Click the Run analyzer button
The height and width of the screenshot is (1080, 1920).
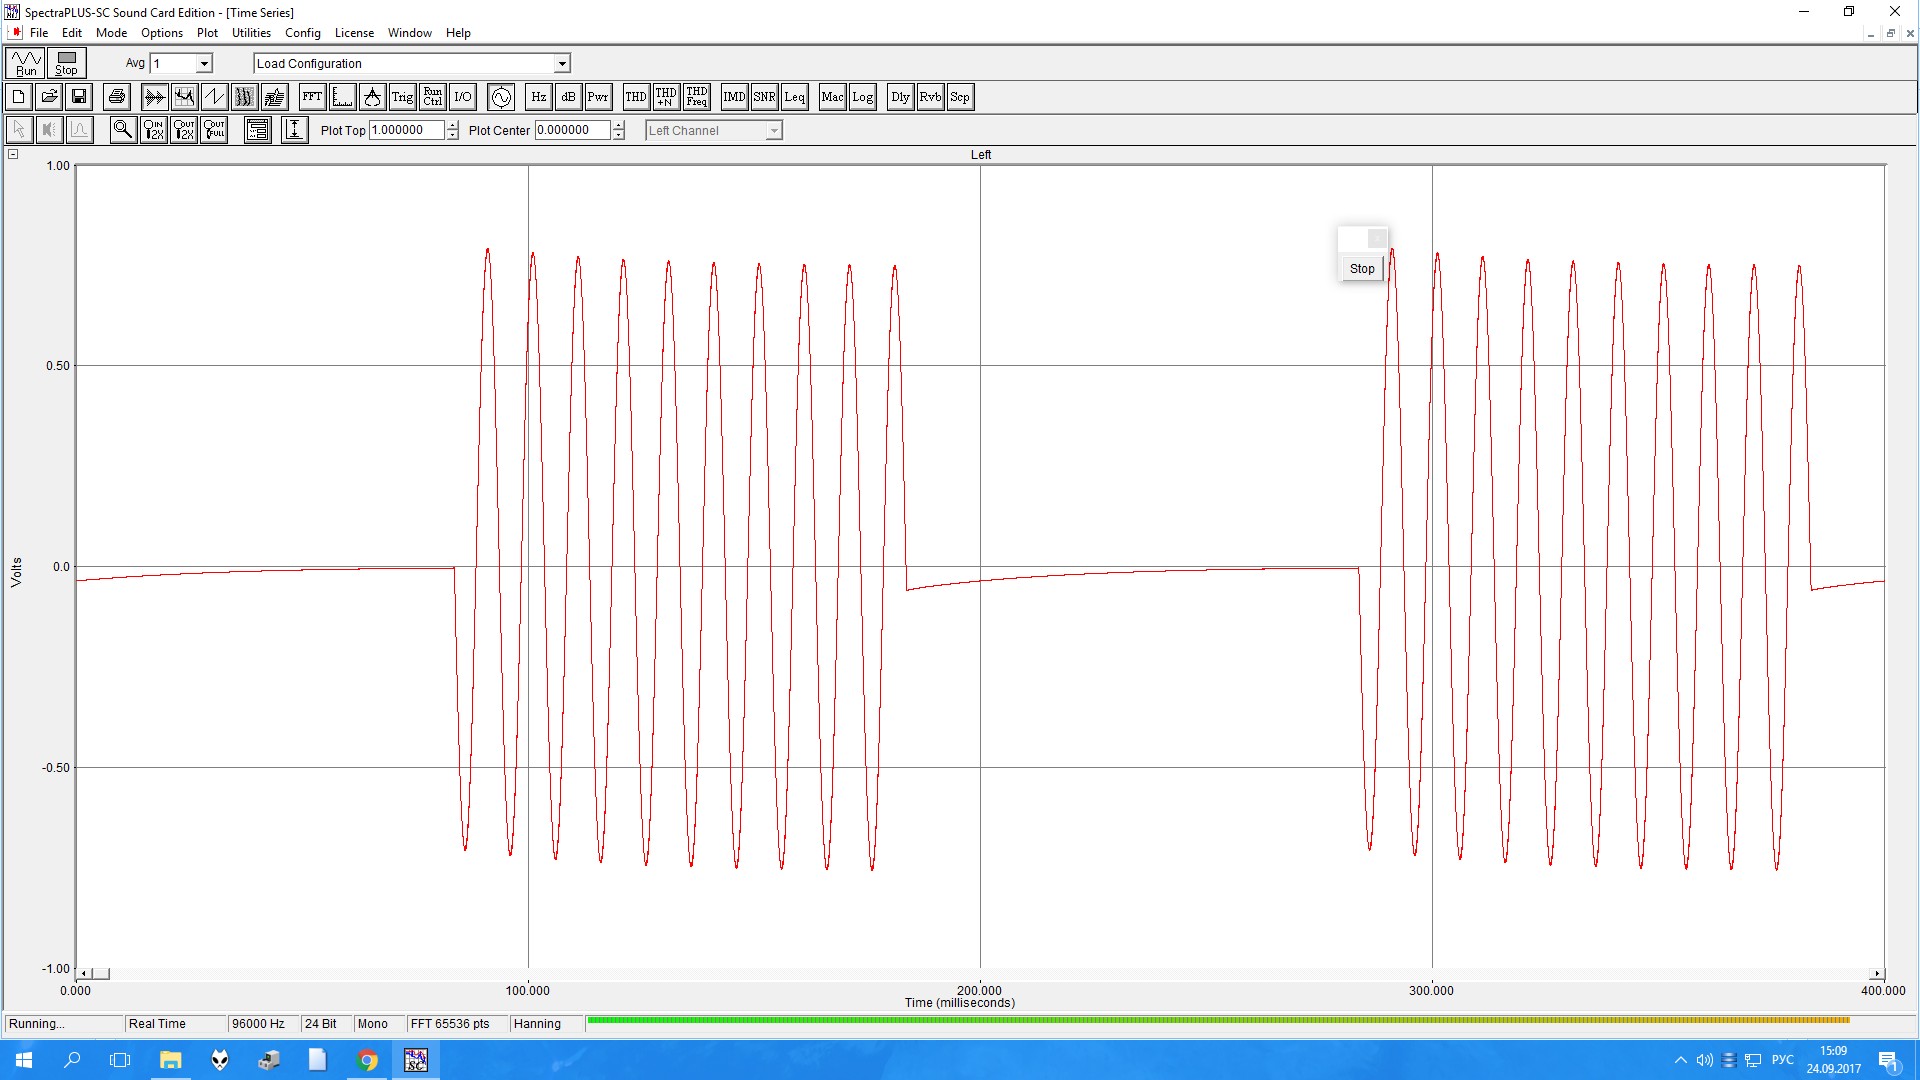(25, 63)
